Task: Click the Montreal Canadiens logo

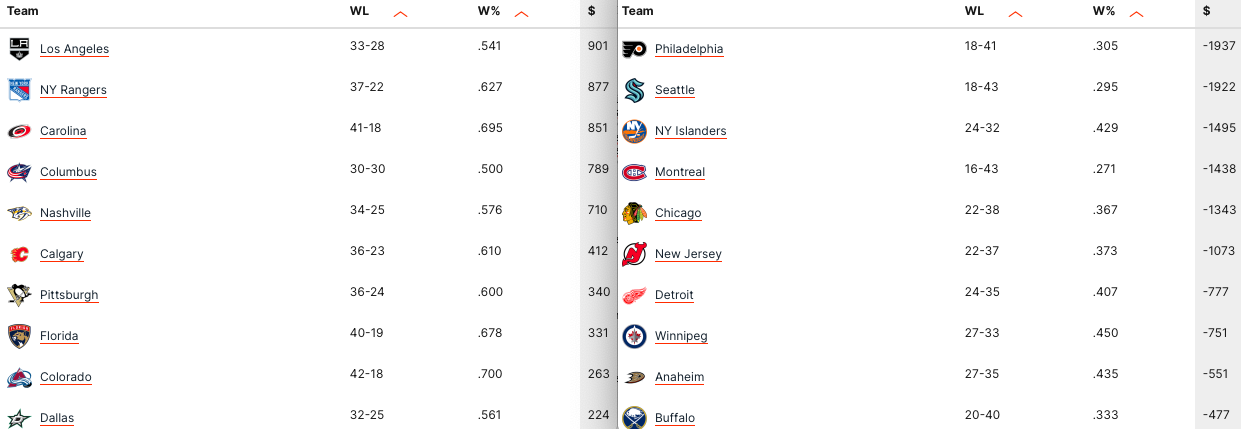Action: pos(634,171)
